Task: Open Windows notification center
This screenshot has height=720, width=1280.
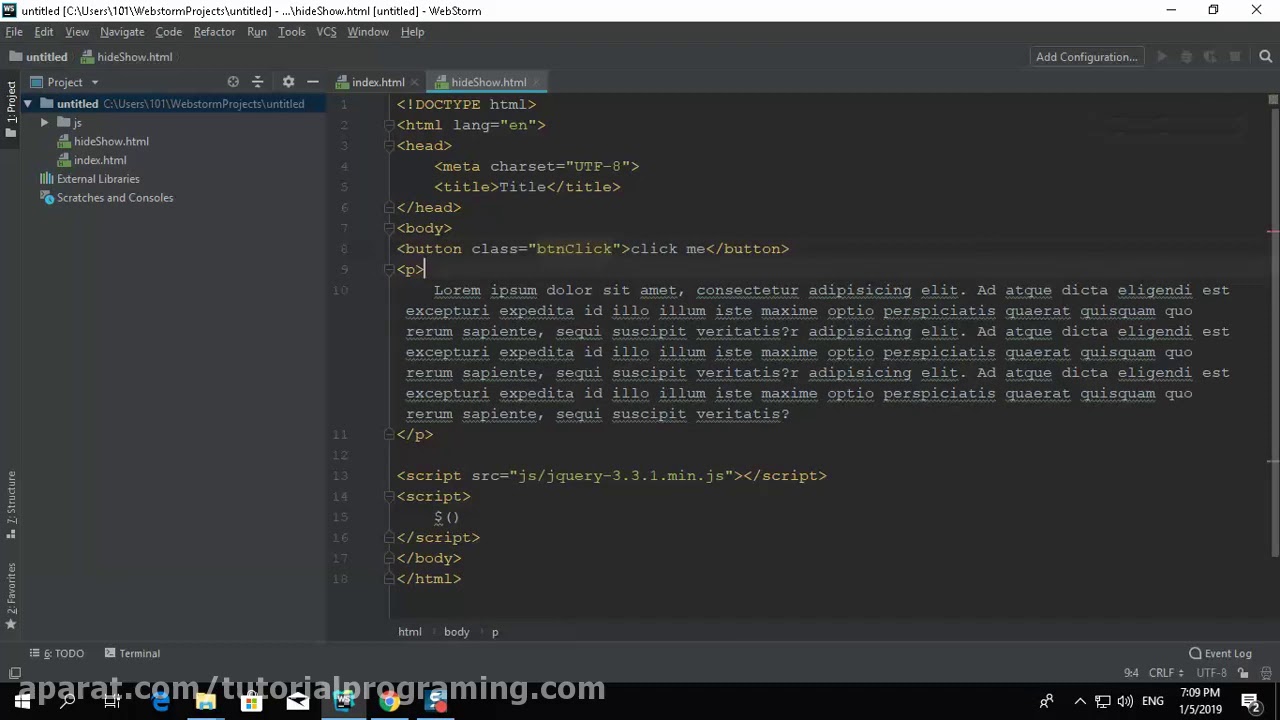Action: [1250, 701]
